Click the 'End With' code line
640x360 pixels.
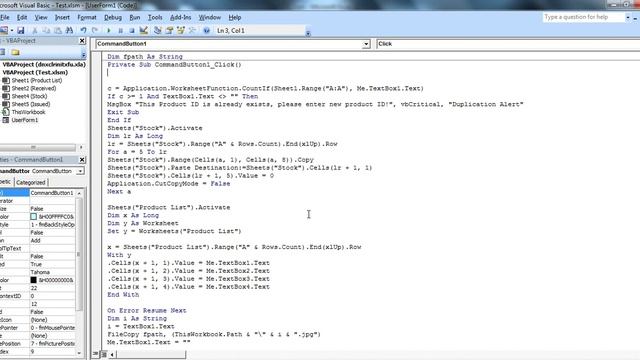pos(123,295)
